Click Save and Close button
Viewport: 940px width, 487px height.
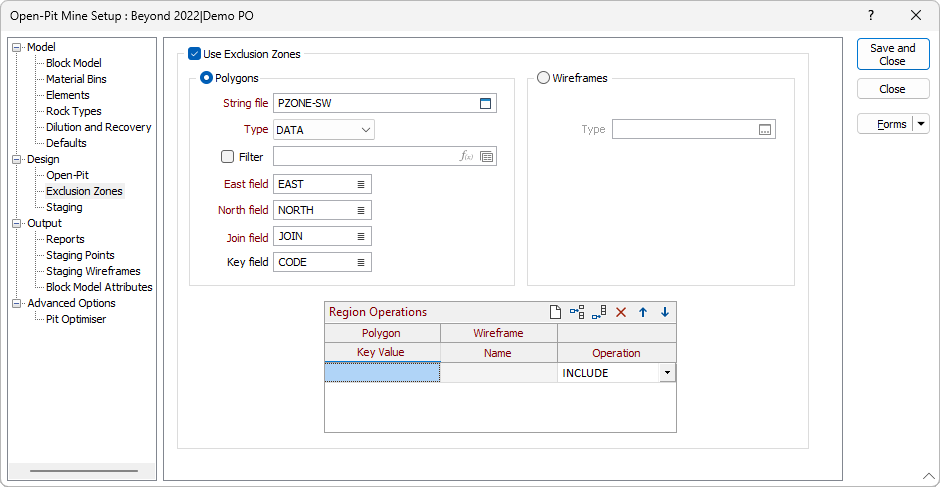click(x=892, y=54)
